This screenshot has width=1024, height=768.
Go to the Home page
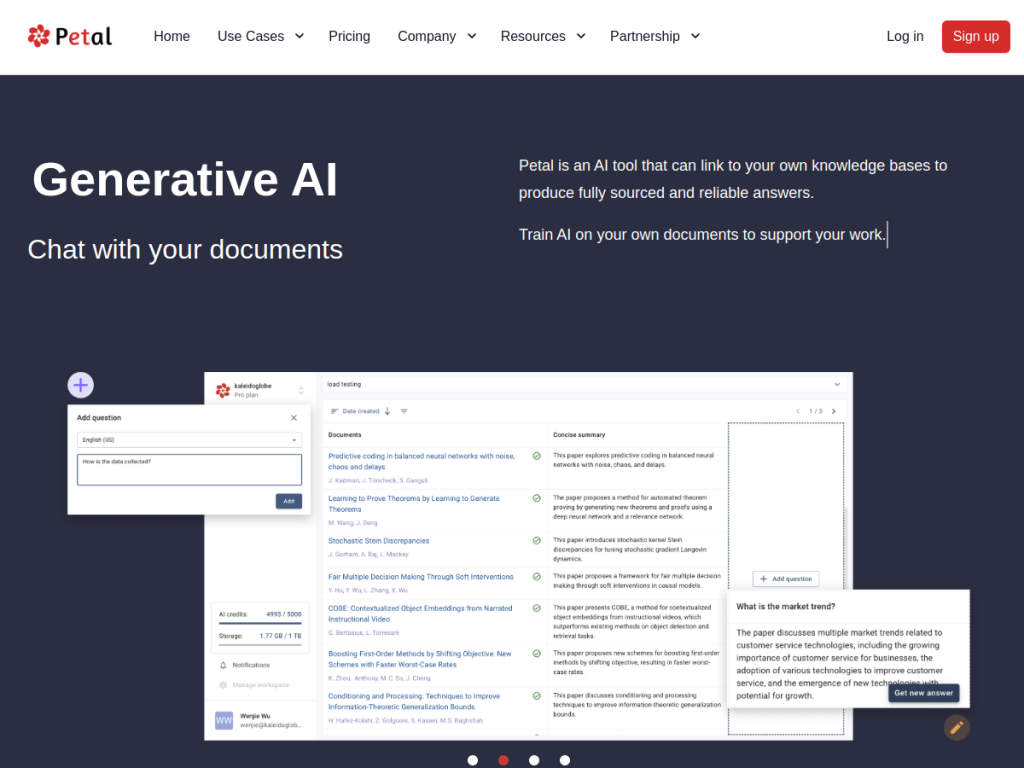pyautogui.click(x=172, y=37)
